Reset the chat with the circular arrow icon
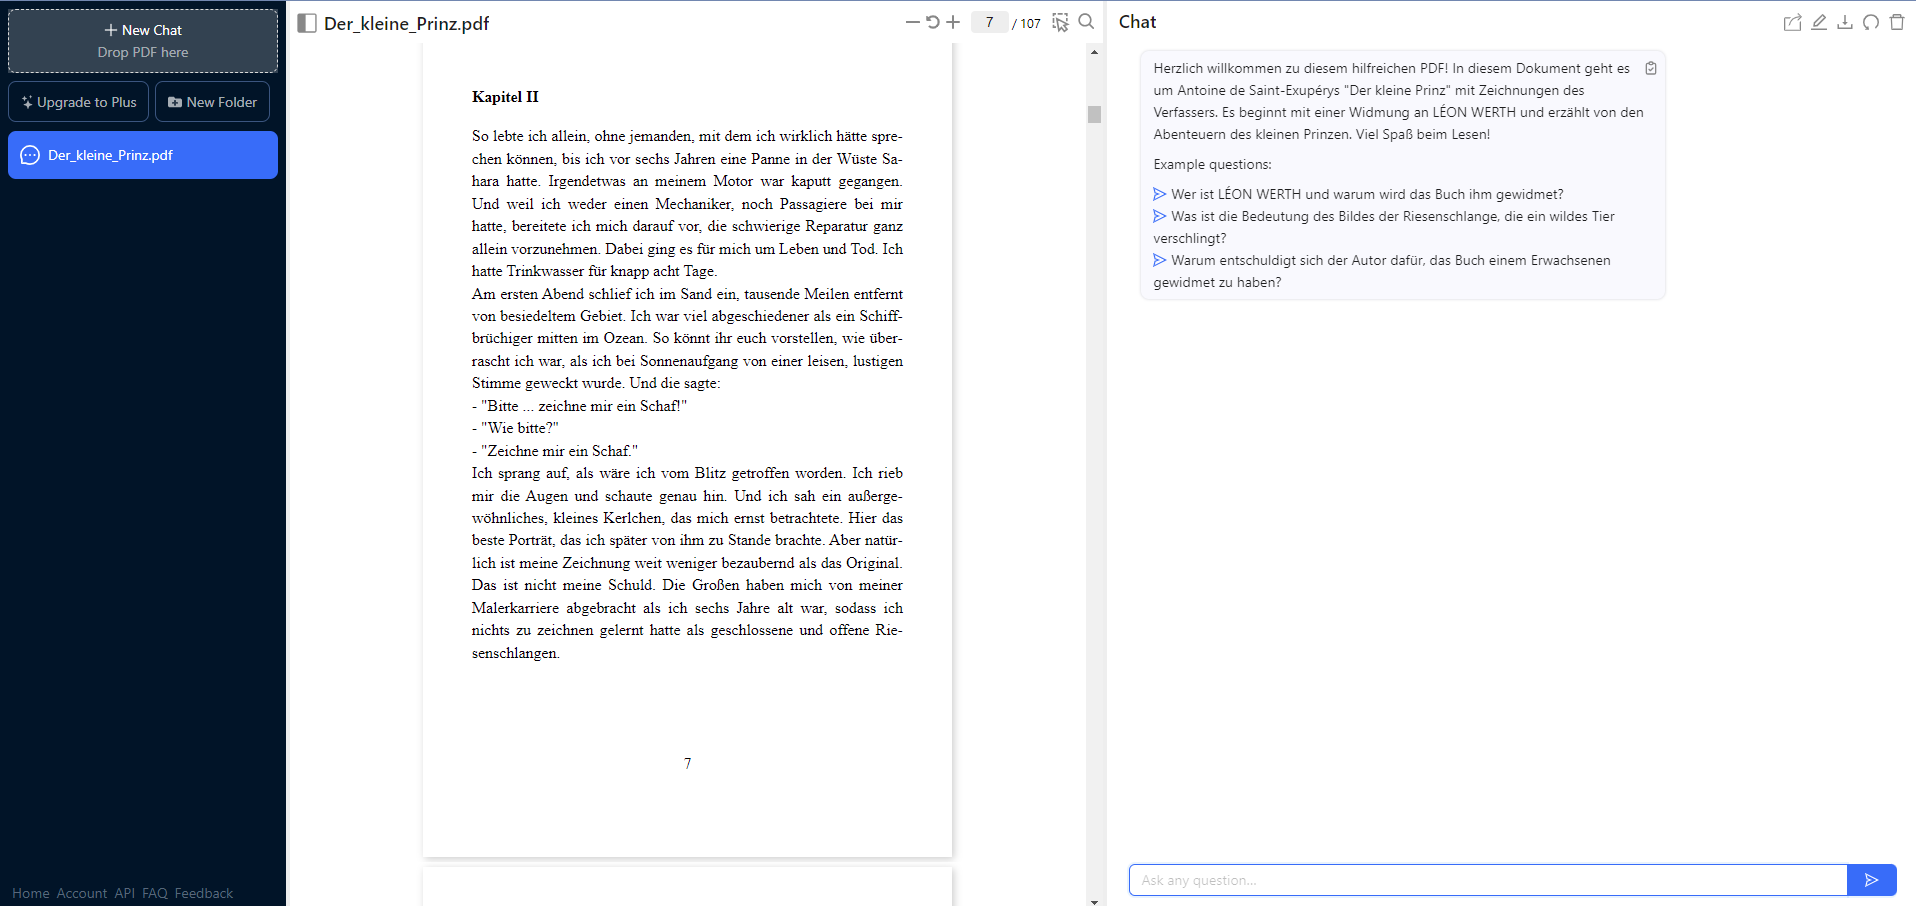The height and width of the screenshot is (906, 1916). point(1871,22)
